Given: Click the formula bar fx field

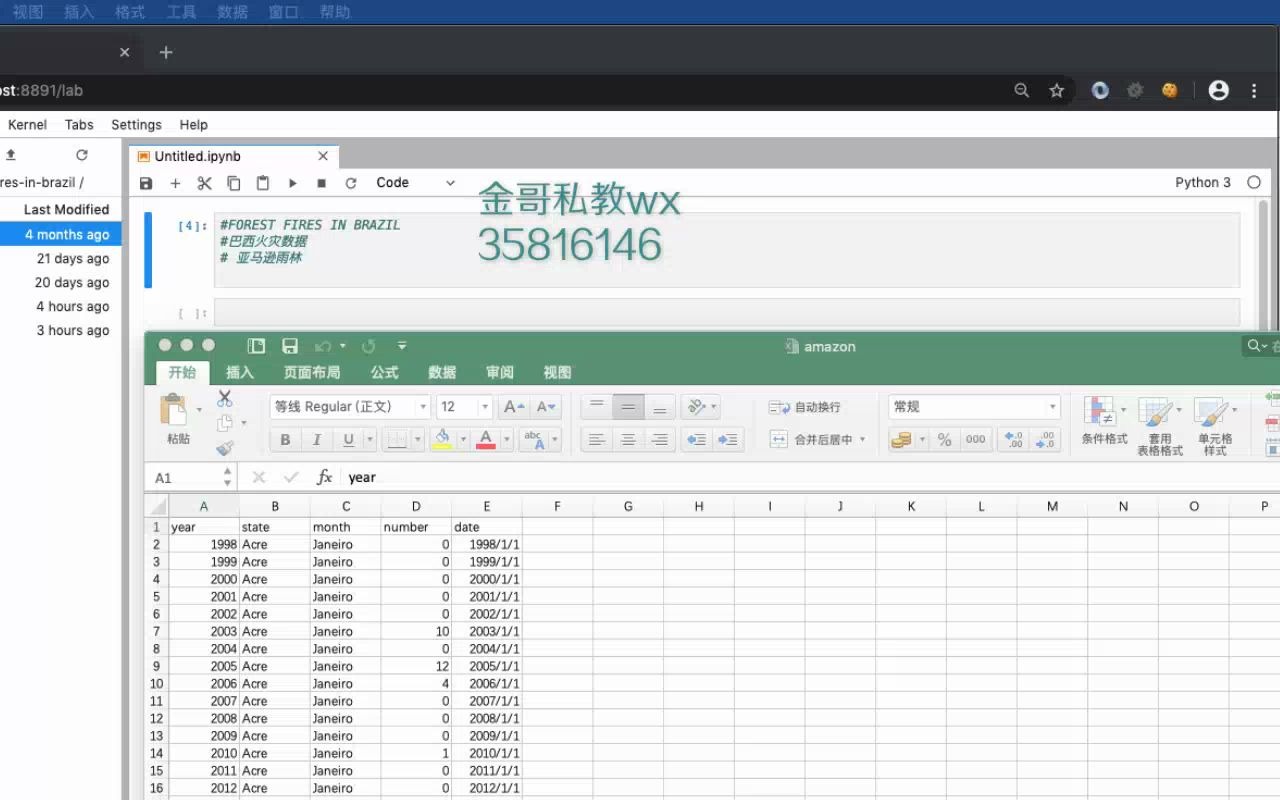Looking at the screenshot, I should (x=324, y=477).
